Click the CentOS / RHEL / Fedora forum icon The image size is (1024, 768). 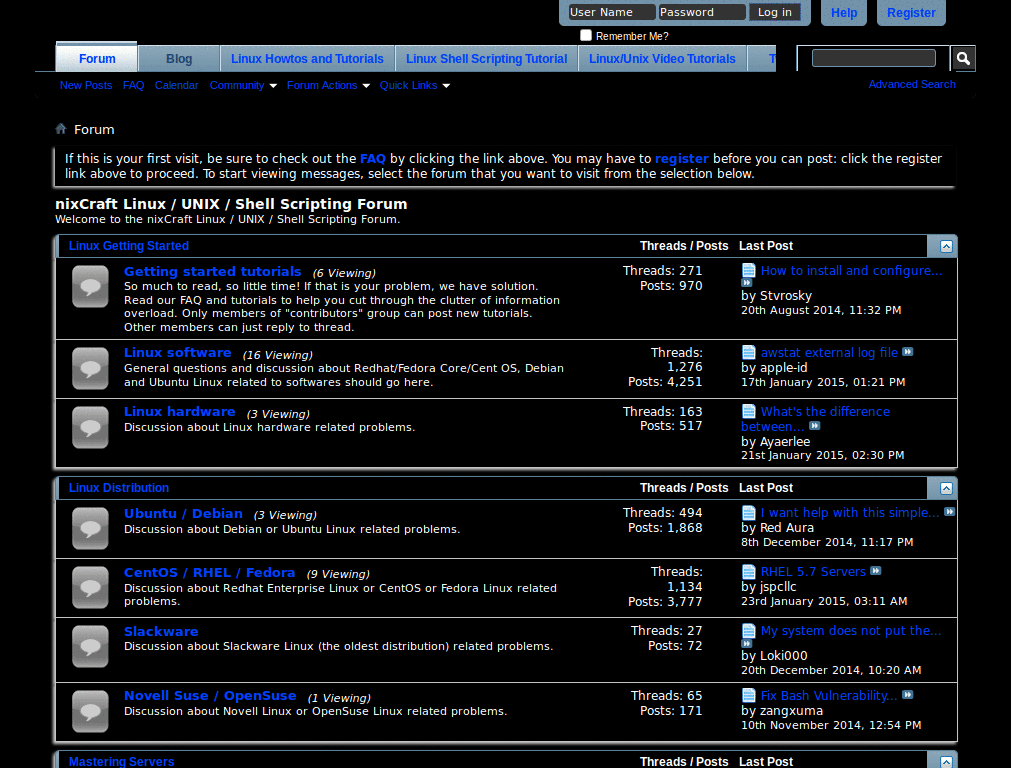coord(90,587)
